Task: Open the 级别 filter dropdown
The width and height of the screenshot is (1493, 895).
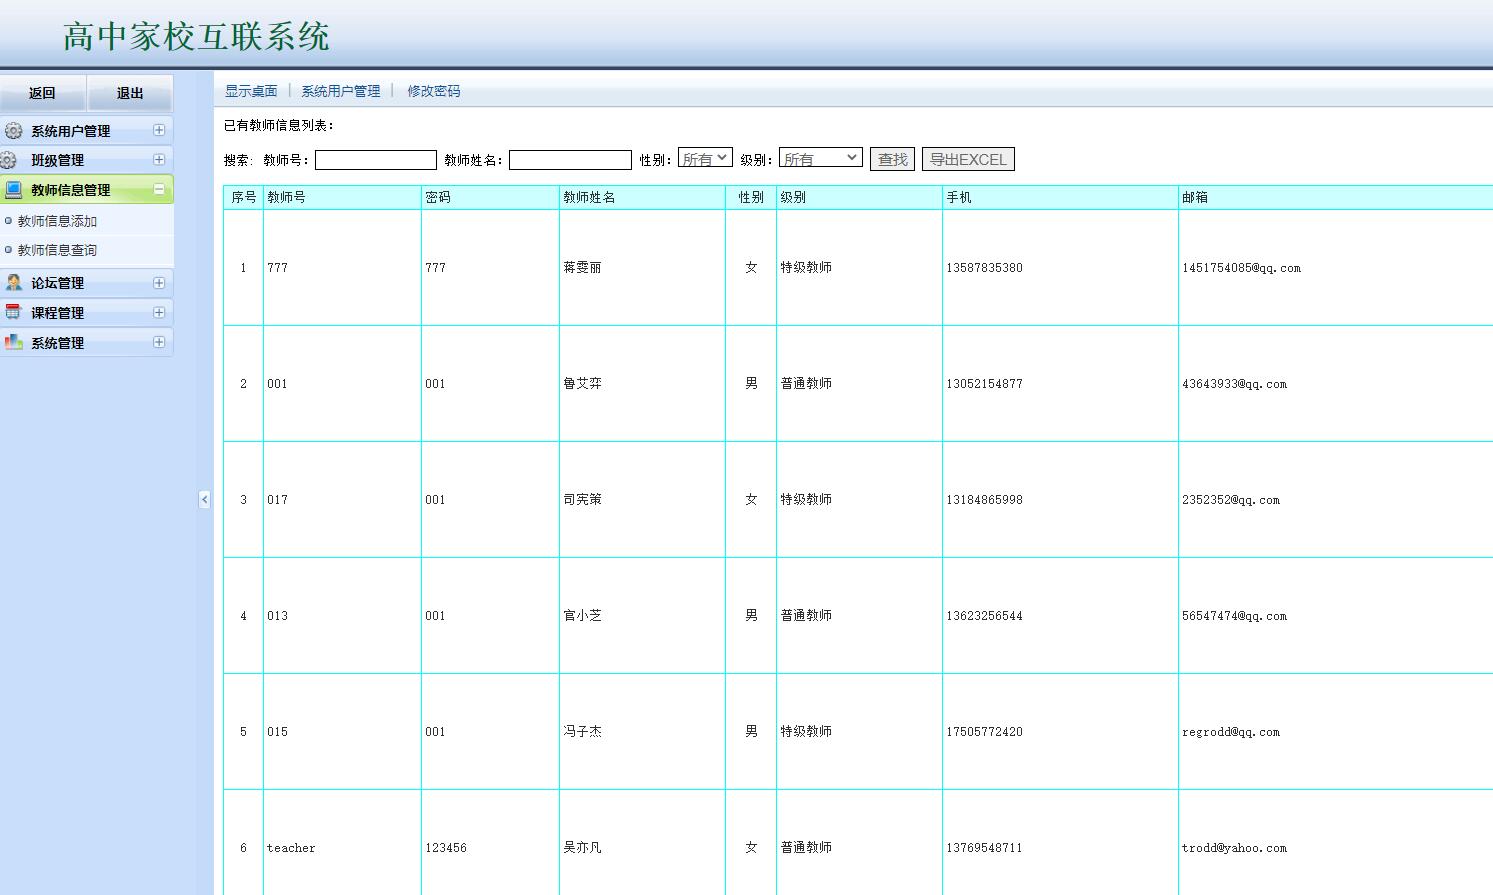Action: (821, 158)
